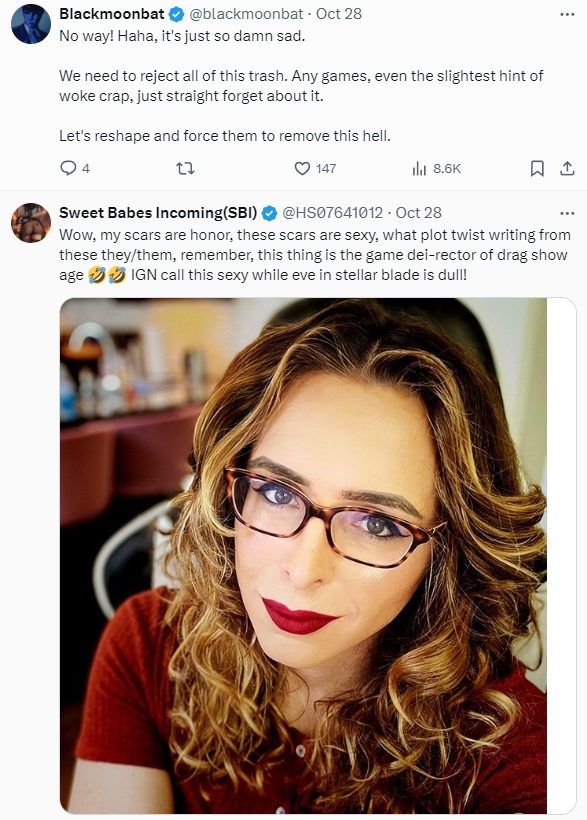Open Sweet Babes Incoming profile avatar
The height and width of the screenshot is (820, 587).
[x=31, y=223]
